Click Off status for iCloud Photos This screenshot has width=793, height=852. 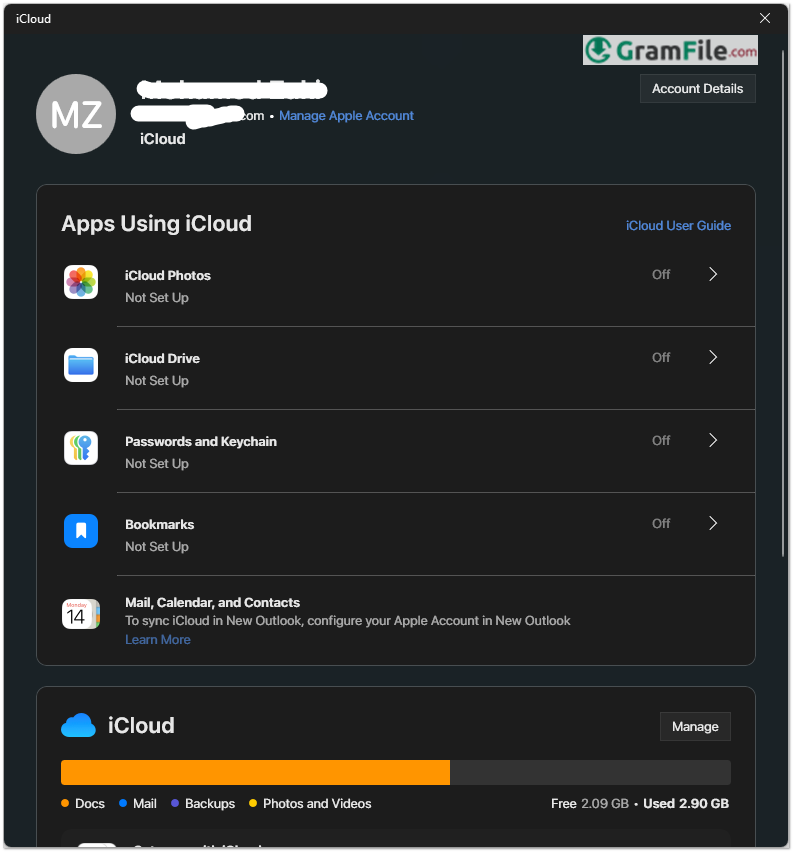661,274
